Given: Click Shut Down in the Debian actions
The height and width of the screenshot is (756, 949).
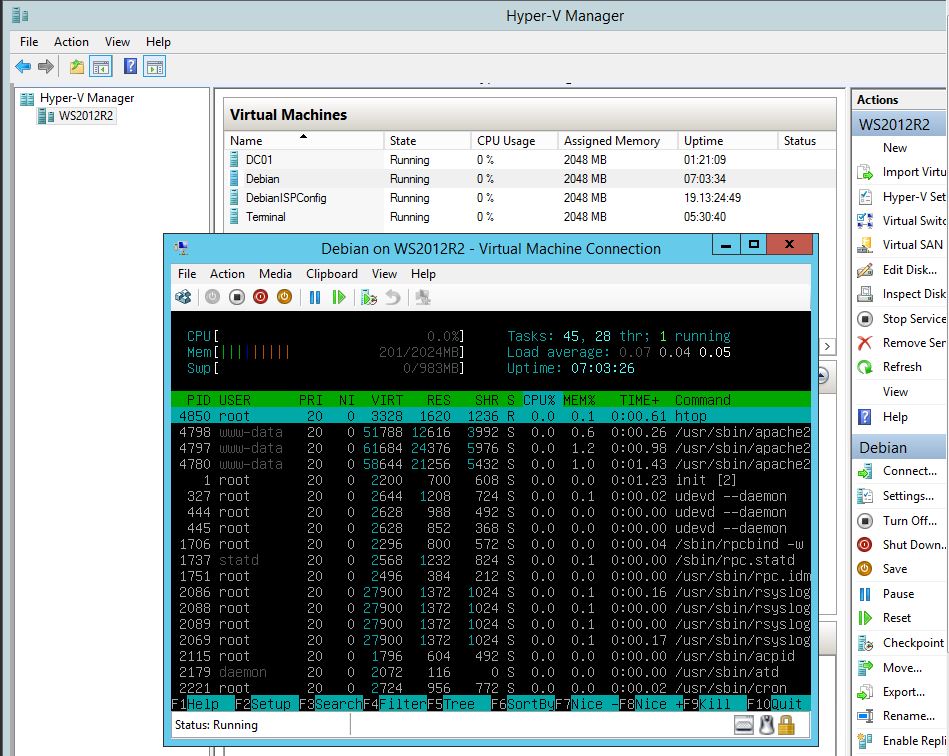Looking at the screenshot, I should [913, 545].
